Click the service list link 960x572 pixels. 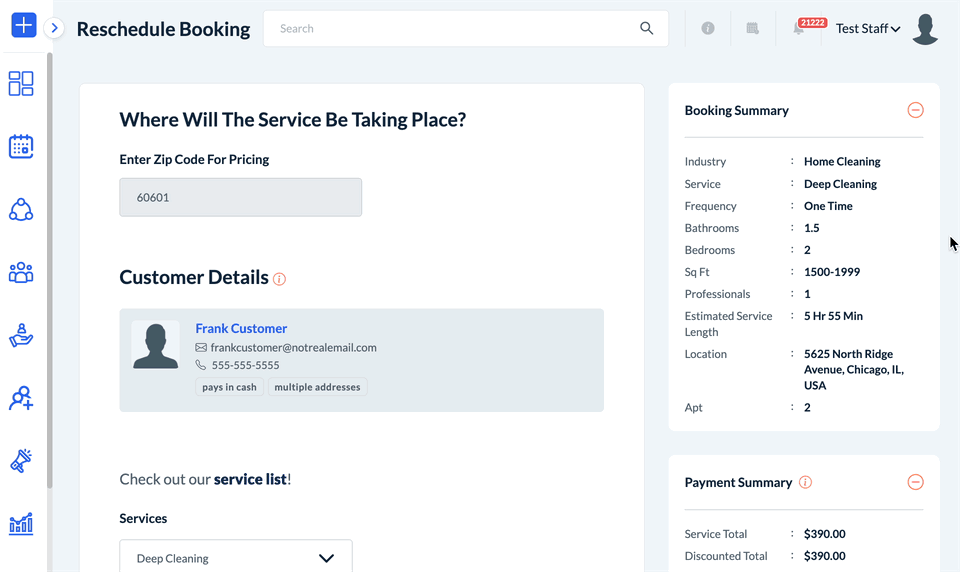point(250,479)
